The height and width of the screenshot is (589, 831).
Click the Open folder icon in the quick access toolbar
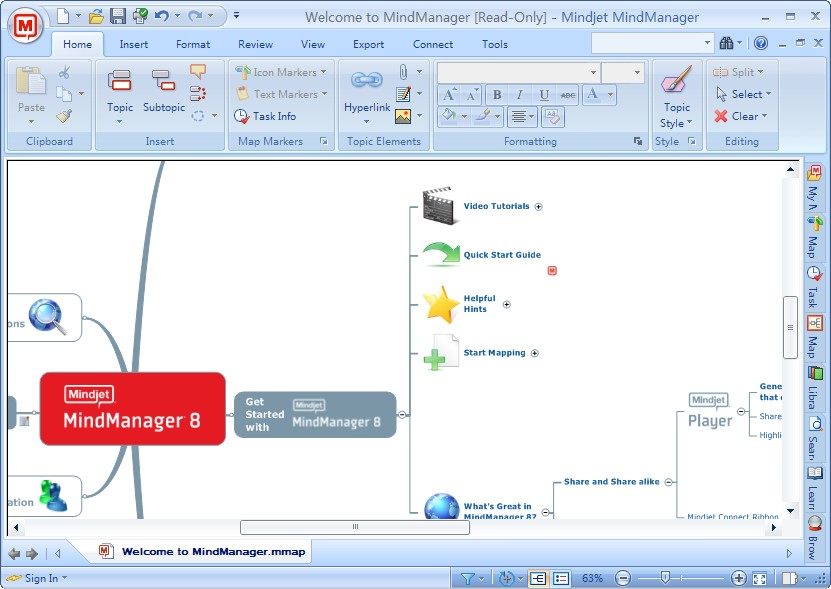[x=96, y=16]
